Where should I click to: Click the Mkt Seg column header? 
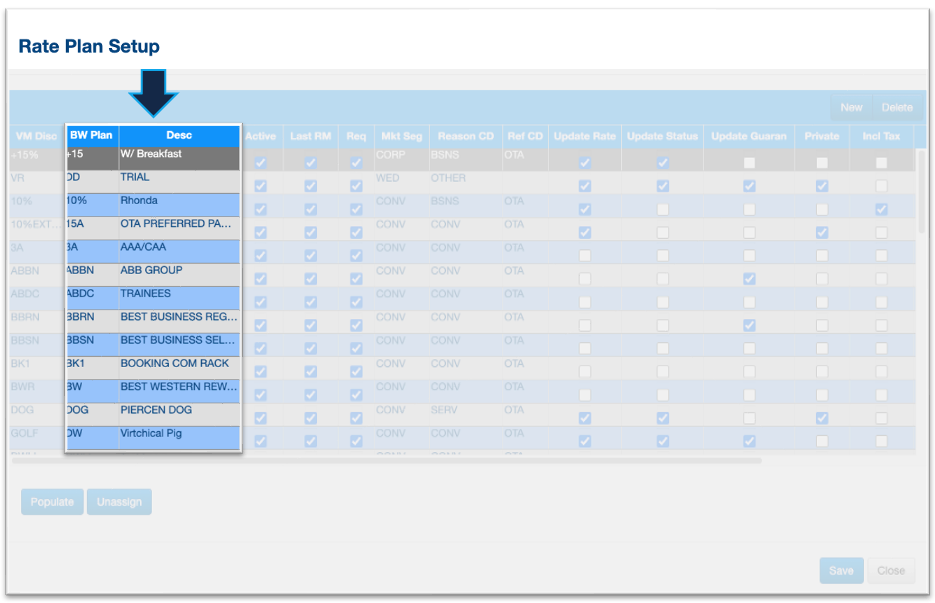click(x=401, y=136)
